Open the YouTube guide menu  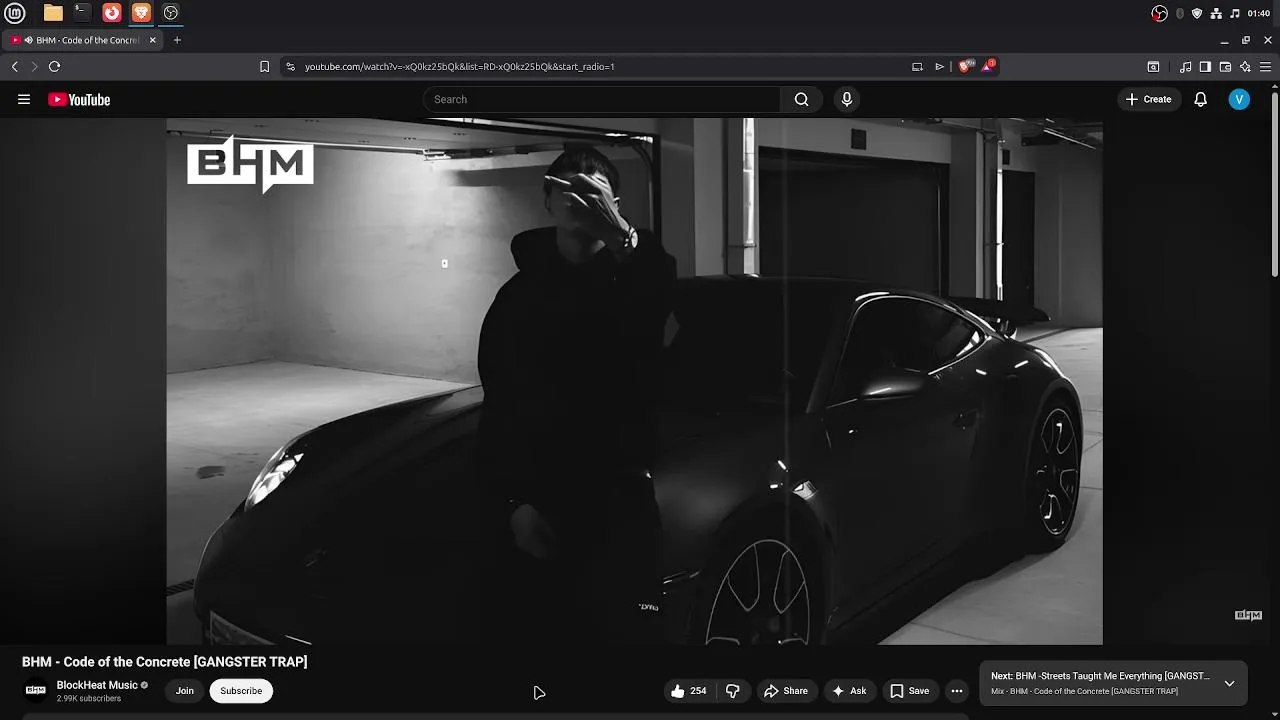coord(24,99)
